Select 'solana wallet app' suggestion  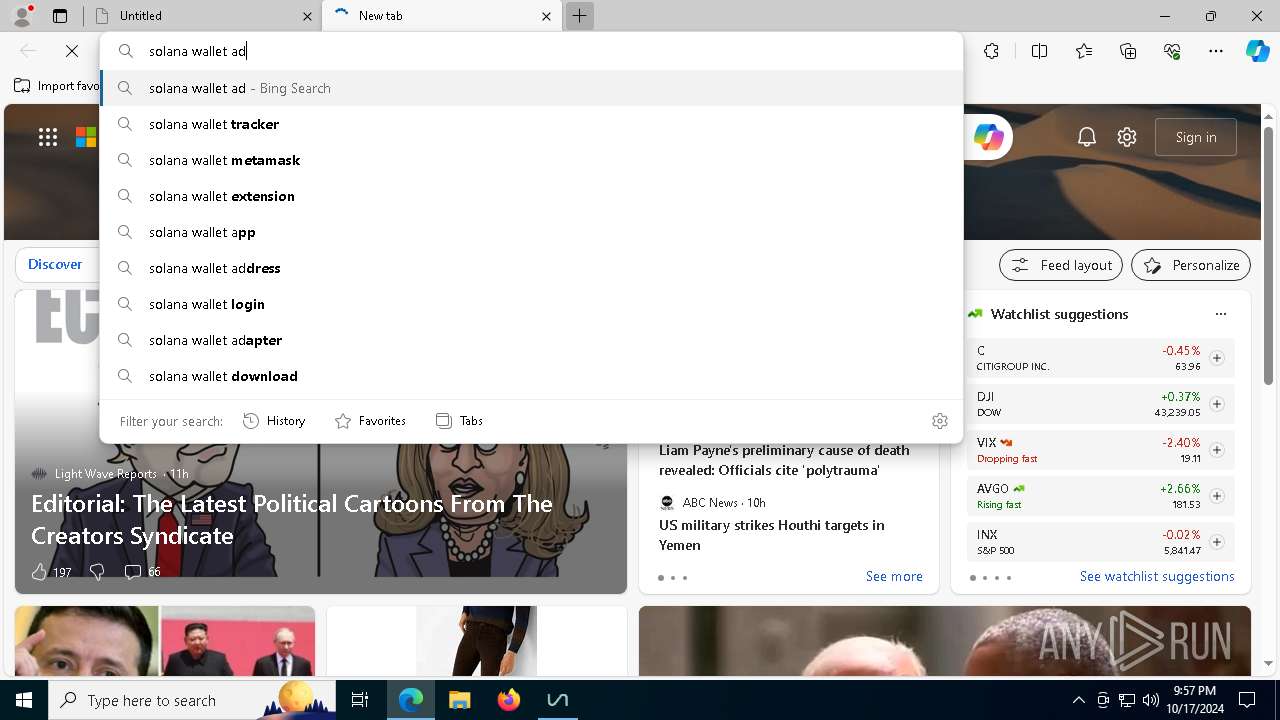pos(531,232)
